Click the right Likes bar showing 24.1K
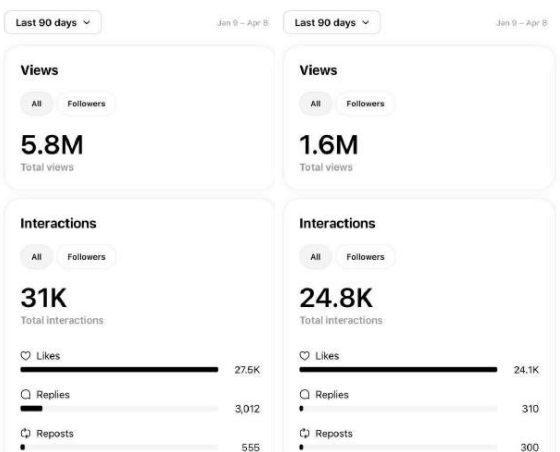 tap(398, 370)
